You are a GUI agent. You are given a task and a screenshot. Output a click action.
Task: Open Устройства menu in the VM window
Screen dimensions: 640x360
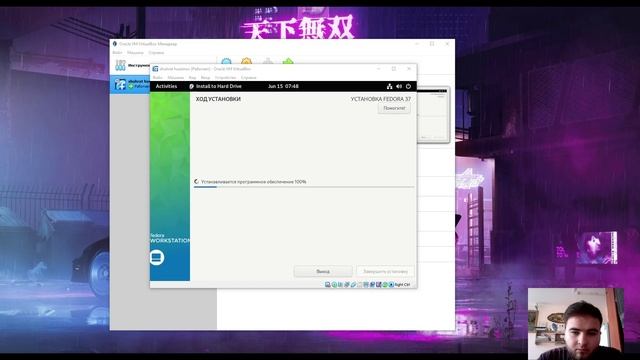click(225, 77)
